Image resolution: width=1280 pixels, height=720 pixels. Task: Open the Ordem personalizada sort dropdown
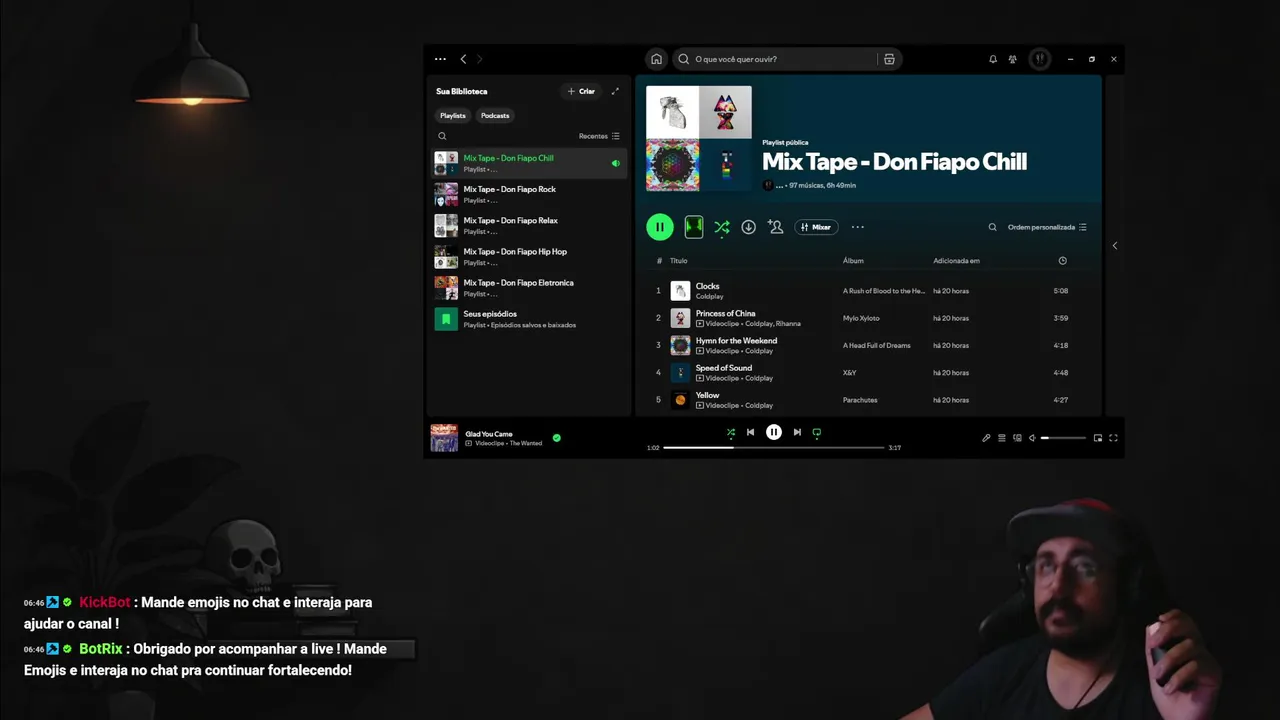(1047, 227)
